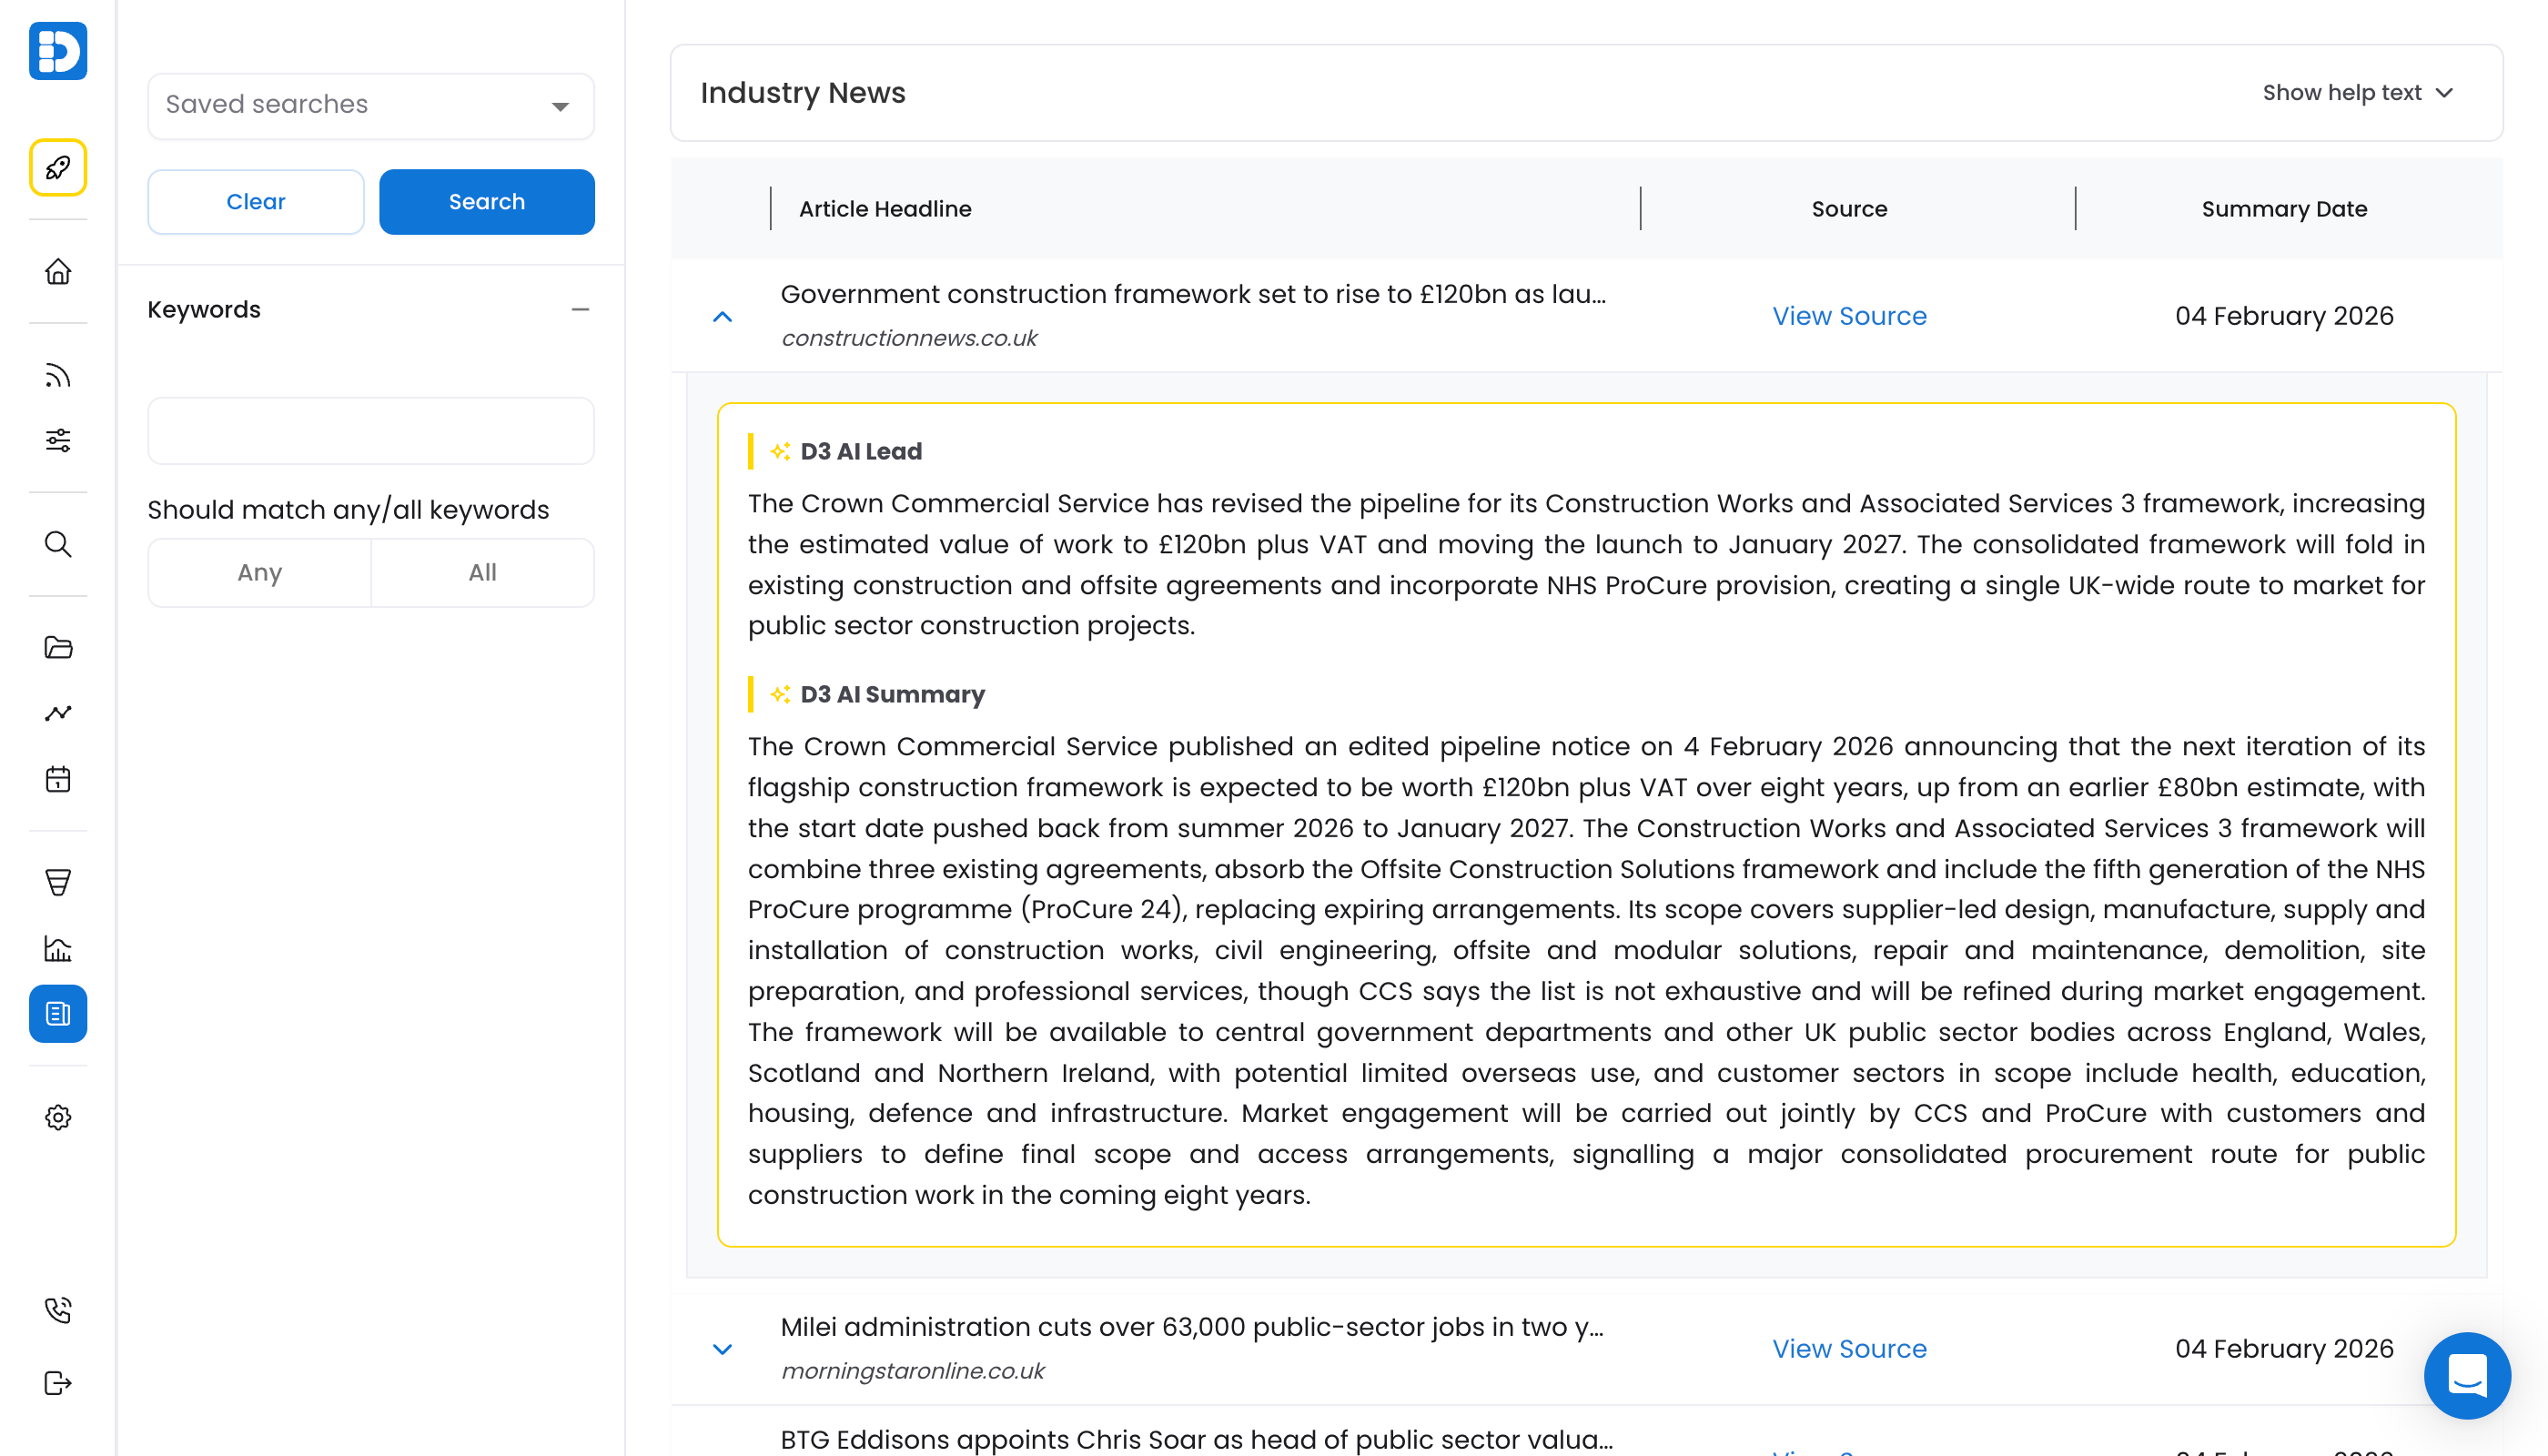Screen dimensions: 2548x1456
Task: Select the Any keywords match option
Action: 259,572
